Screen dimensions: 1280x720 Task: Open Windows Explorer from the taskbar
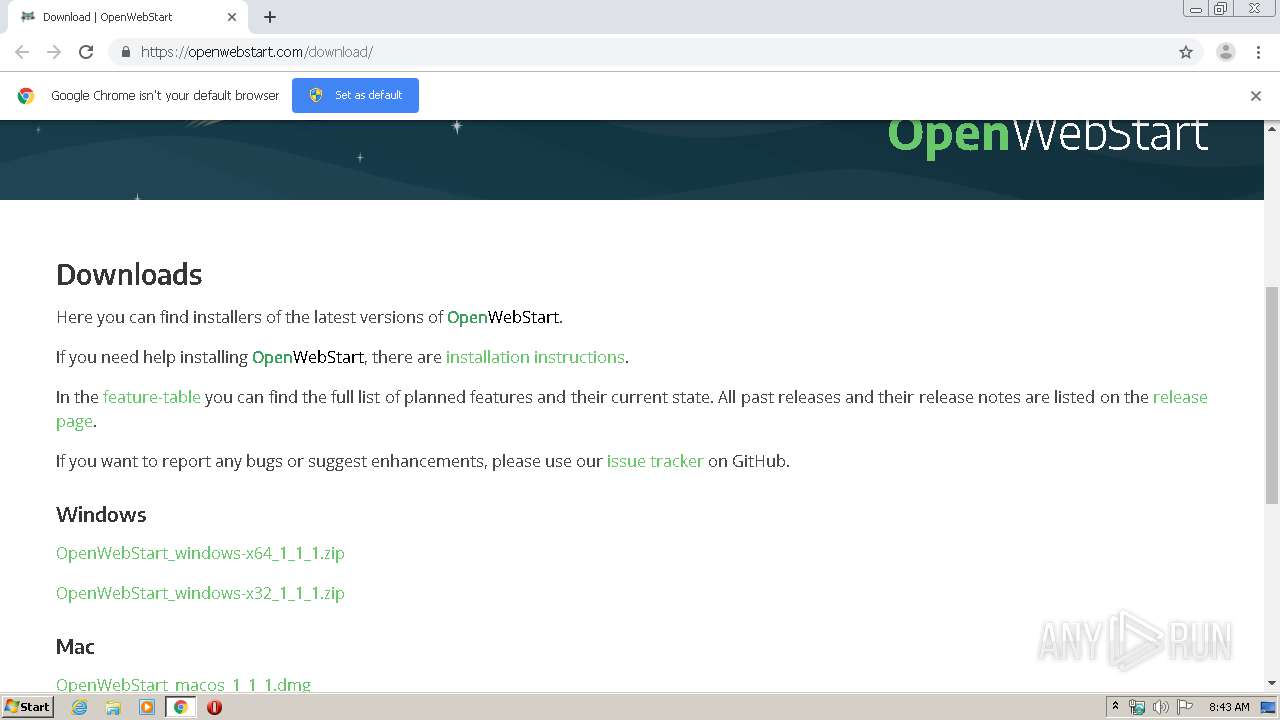(113, 707)
